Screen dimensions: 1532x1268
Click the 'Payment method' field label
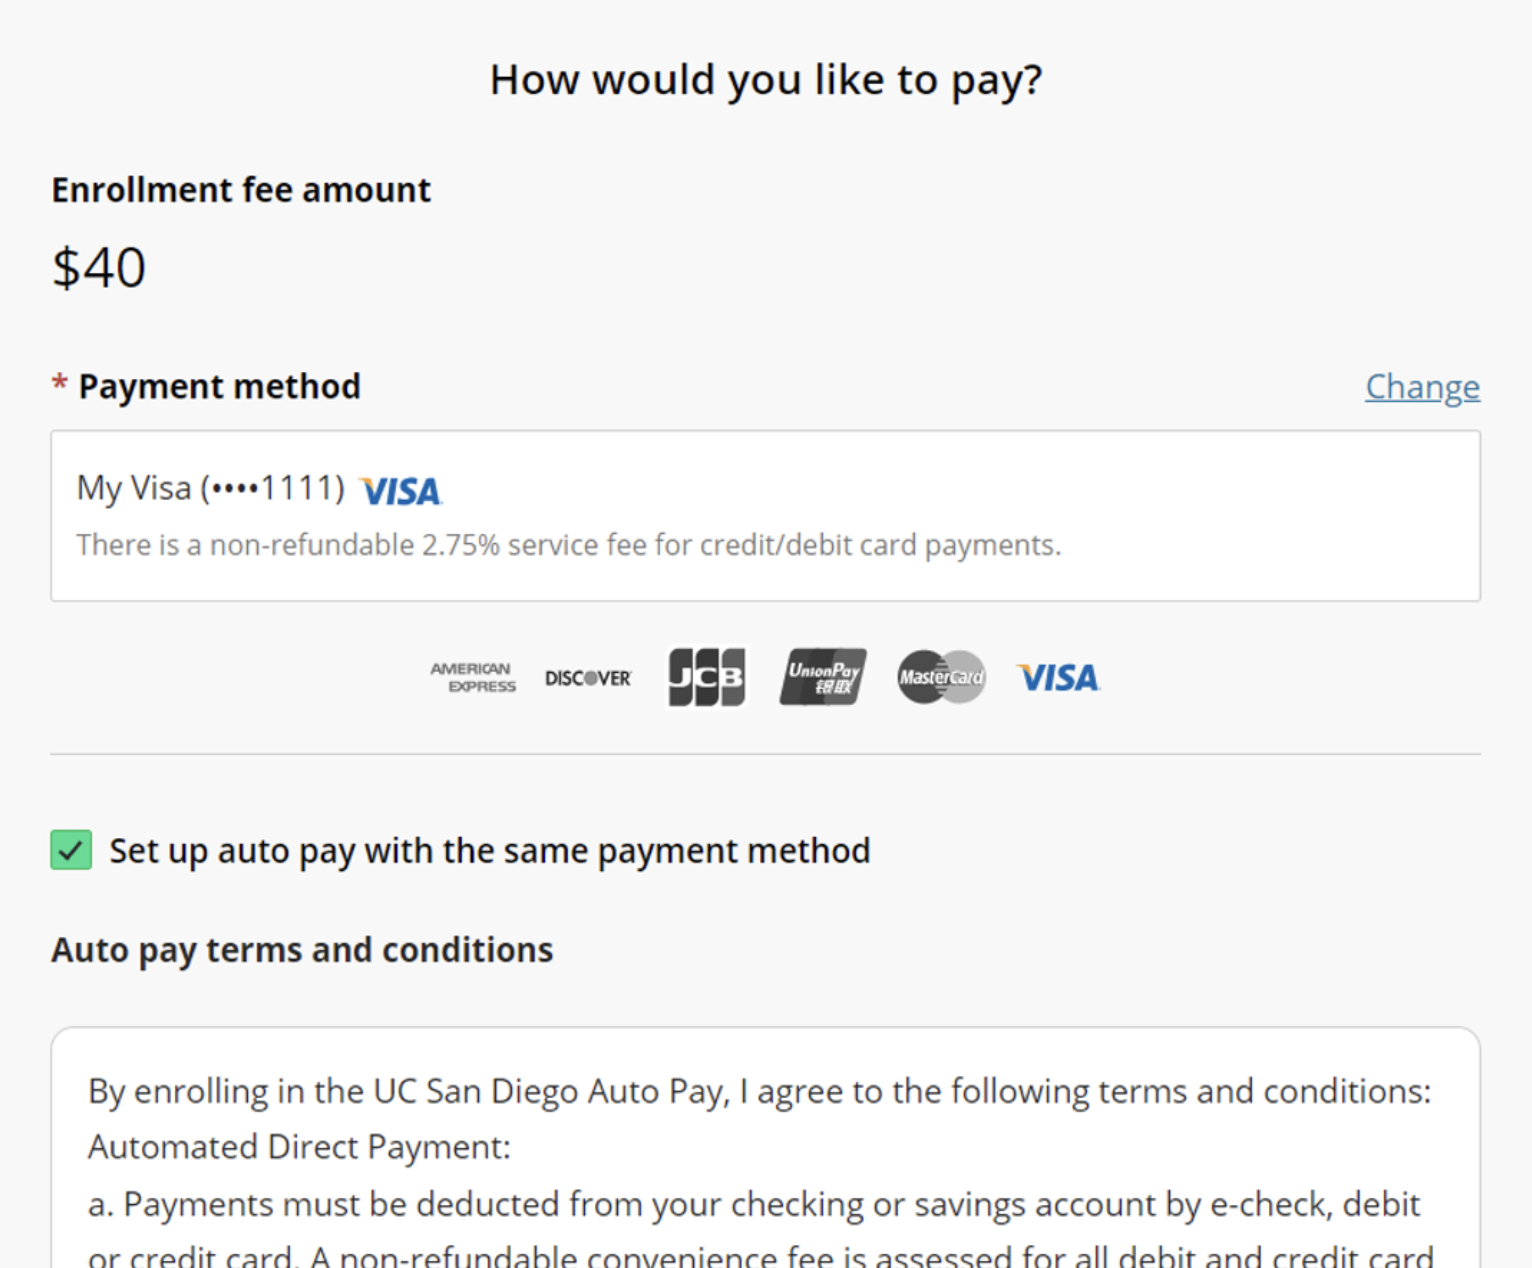pyautogui.click(x=219, y=386)
